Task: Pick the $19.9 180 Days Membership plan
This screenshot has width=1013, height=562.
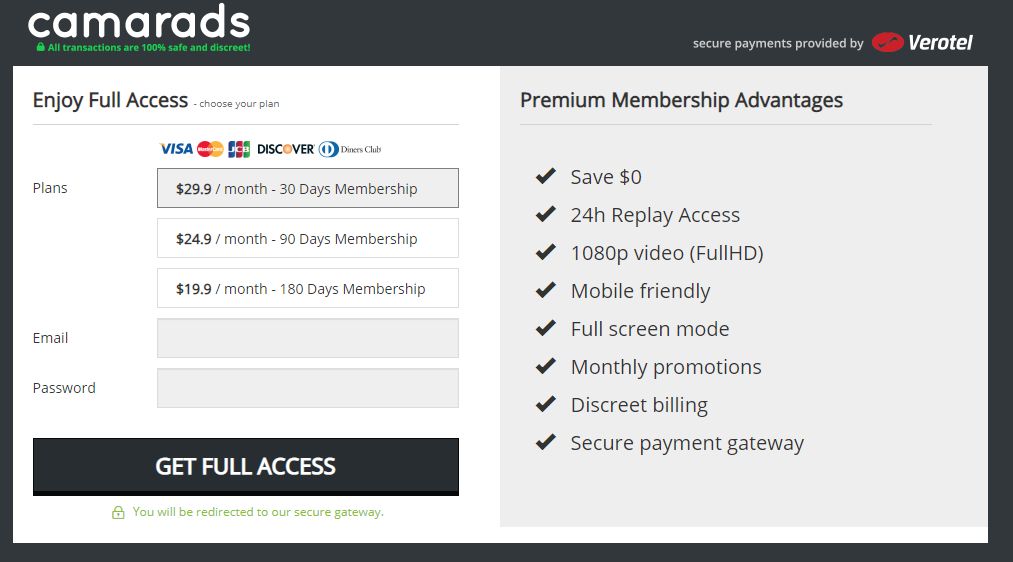Action: click(x=308, y=288)
